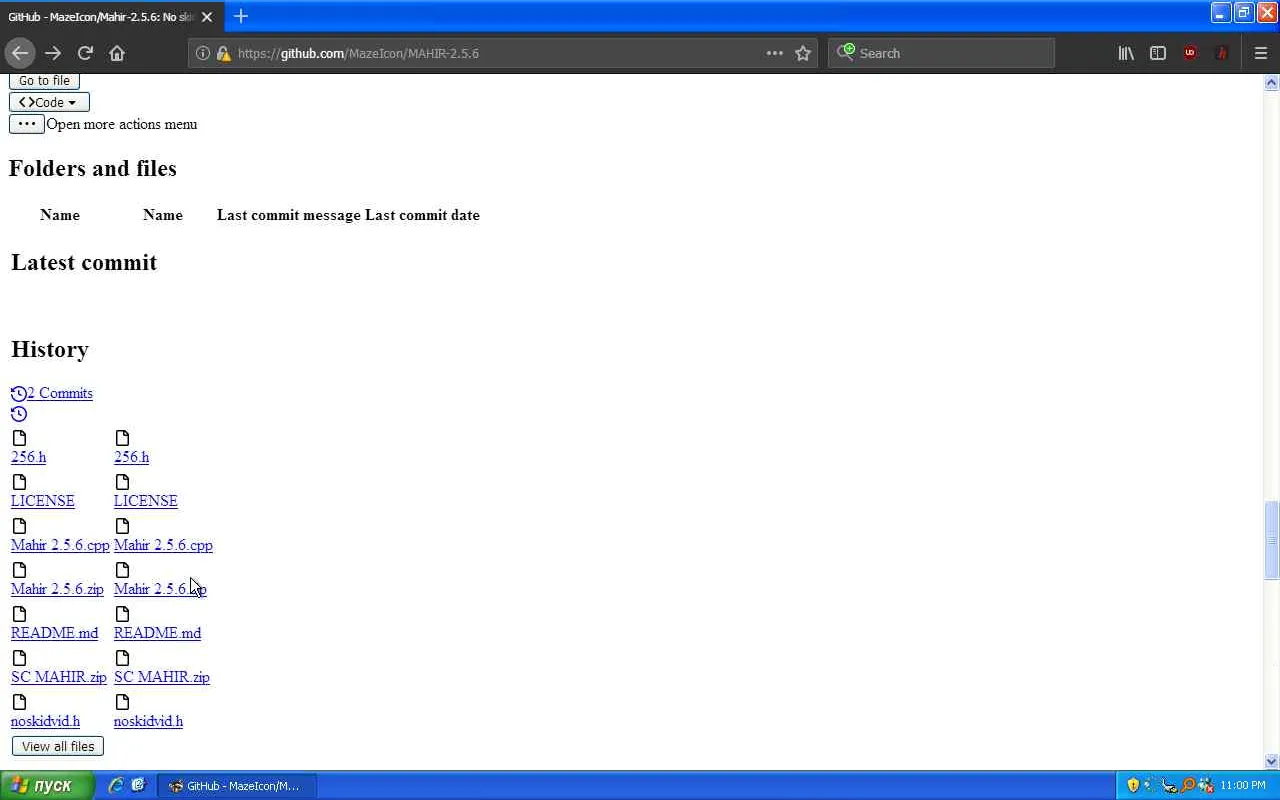Click the orange magnifier tray icon
The width and height of the screenshot is (1280, 800).
click(1187, 785)
